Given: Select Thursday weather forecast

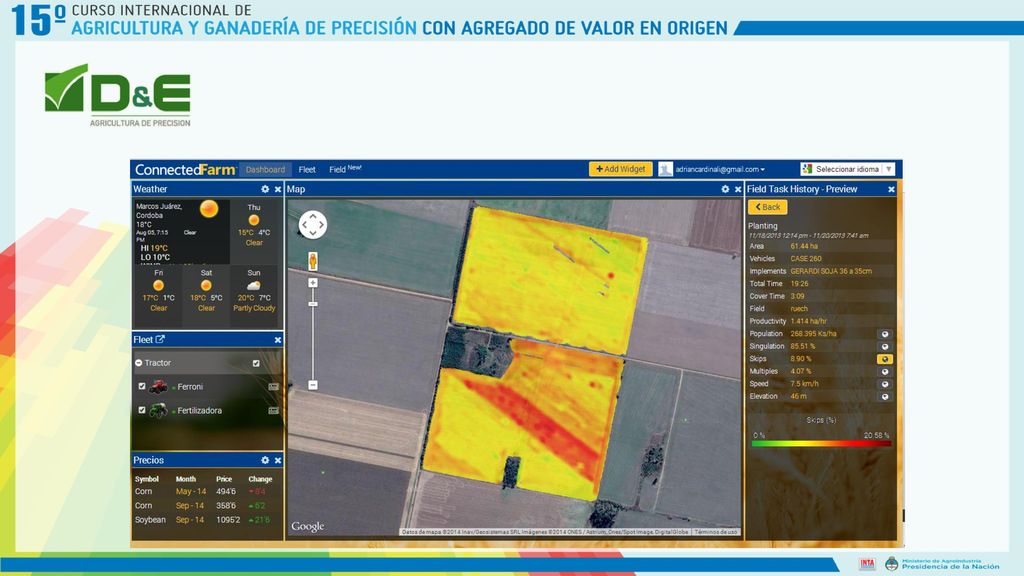Looking at the screenshot, I should coord(254,225).
